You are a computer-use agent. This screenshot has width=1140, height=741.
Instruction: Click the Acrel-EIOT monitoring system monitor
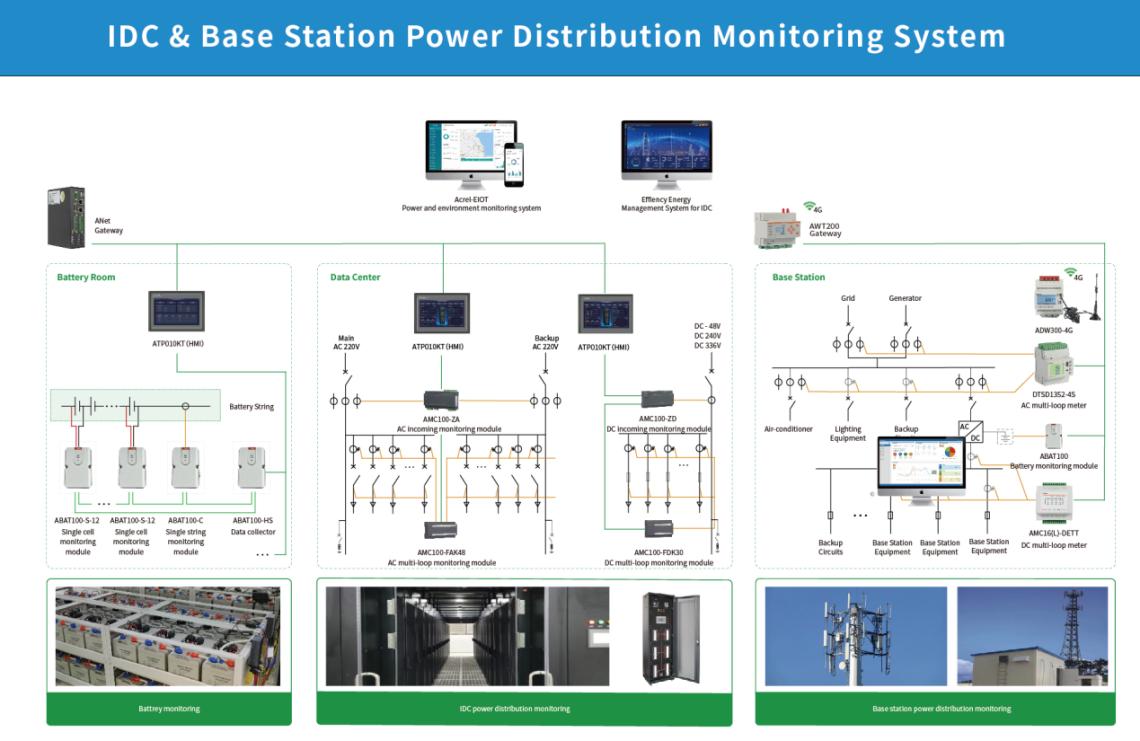[x=471, y=155]
